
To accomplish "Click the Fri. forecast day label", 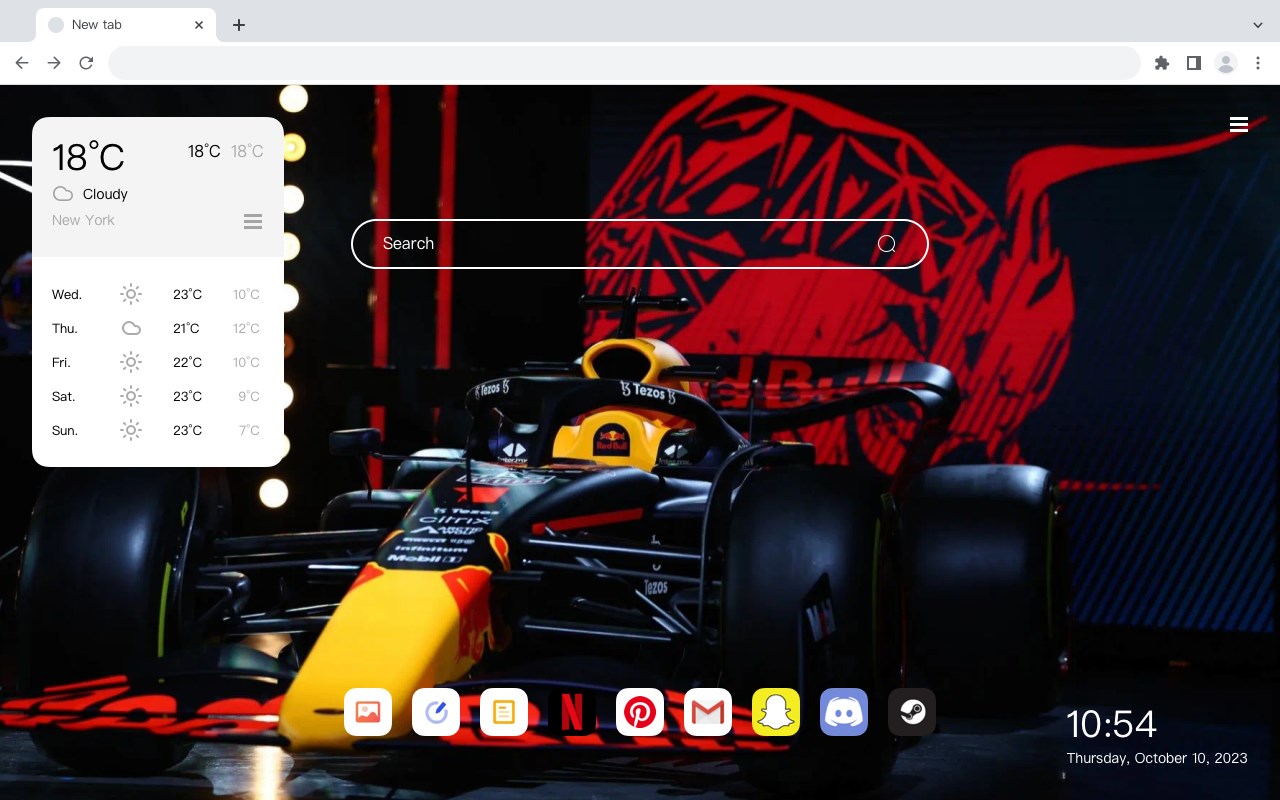I will (61, 362).
